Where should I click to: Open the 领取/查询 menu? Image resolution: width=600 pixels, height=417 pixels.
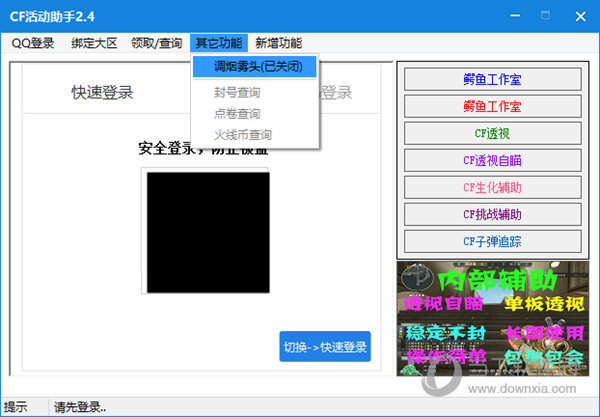pyautogui.click(x=156, y=43)
